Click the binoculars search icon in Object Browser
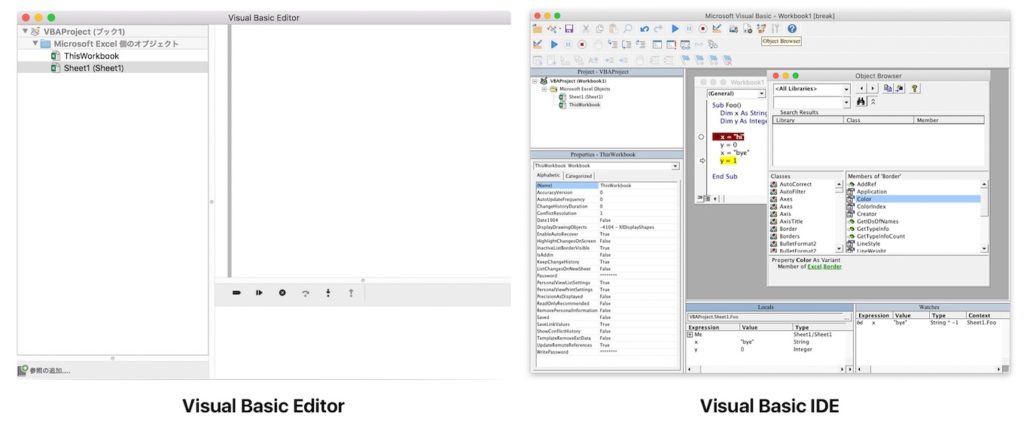The image size is (1024, 422). (860, 102)
